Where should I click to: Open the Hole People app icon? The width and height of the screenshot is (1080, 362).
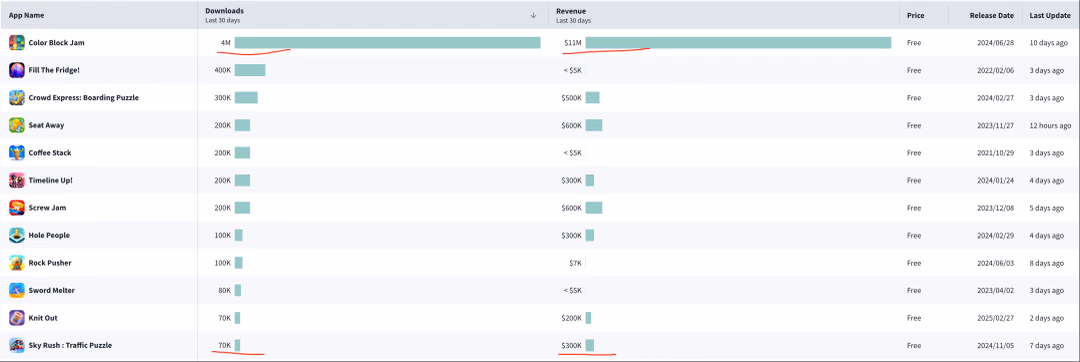[x=17, y=235]
